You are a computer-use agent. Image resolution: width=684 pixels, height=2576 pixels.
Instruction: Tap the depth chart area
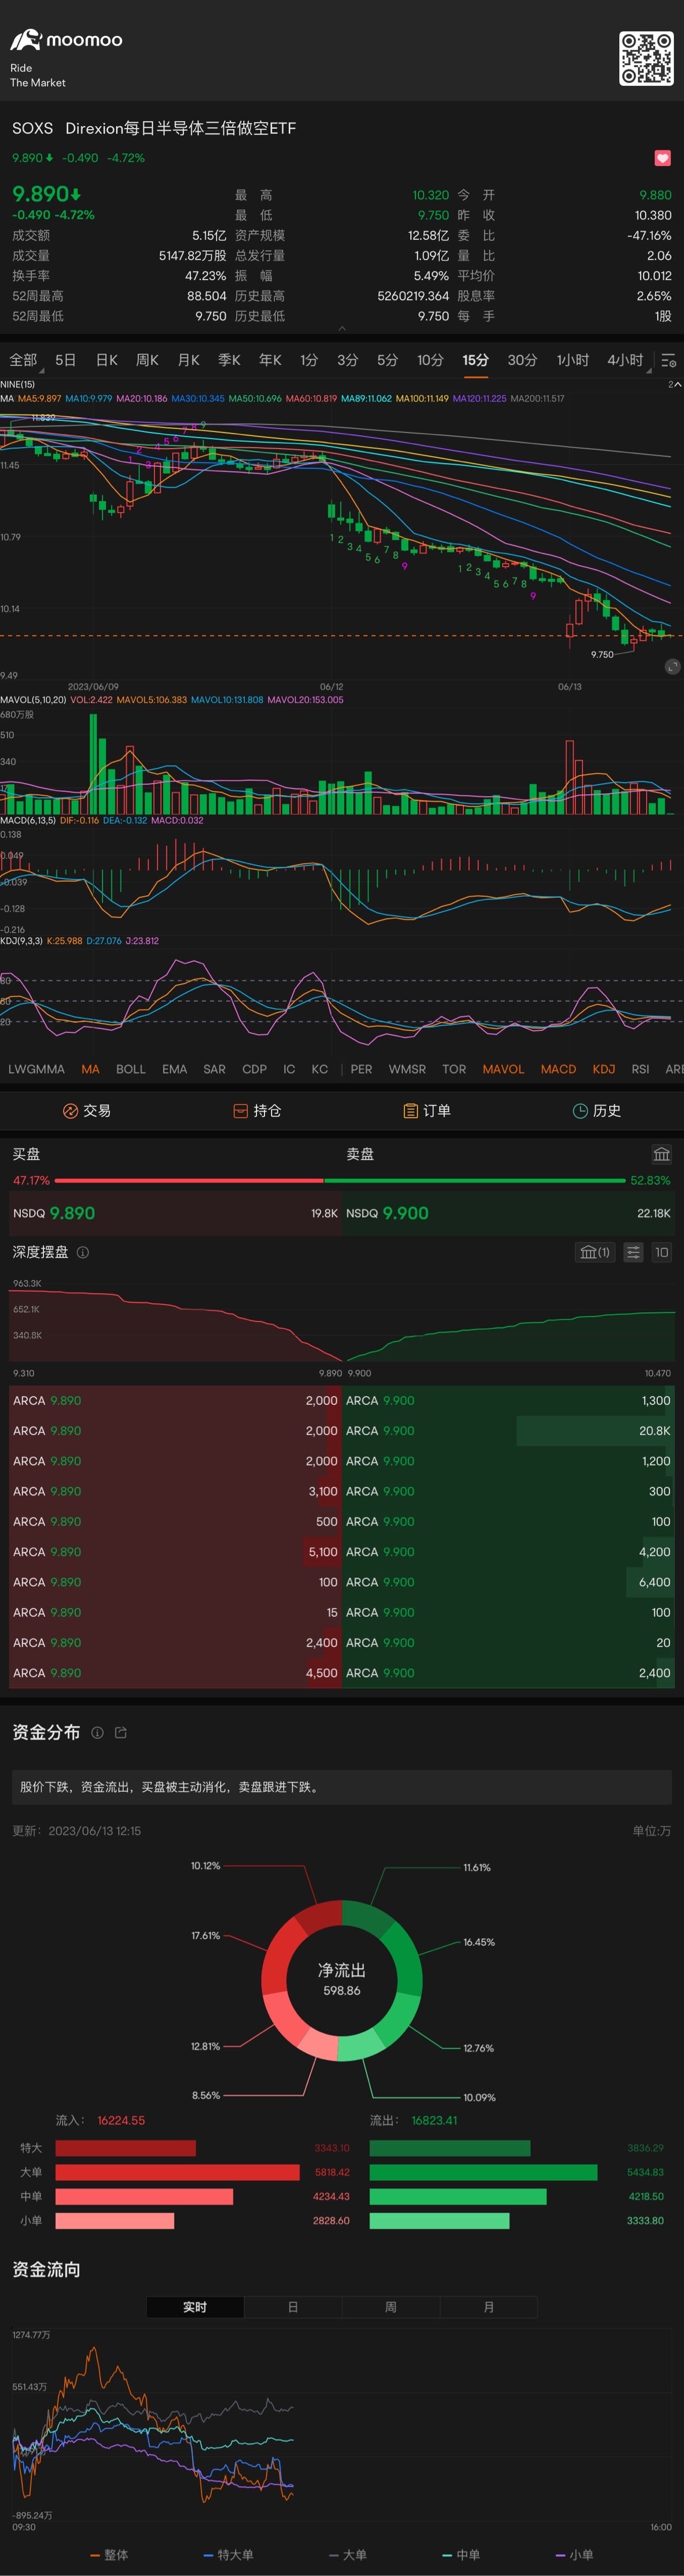342,1322
